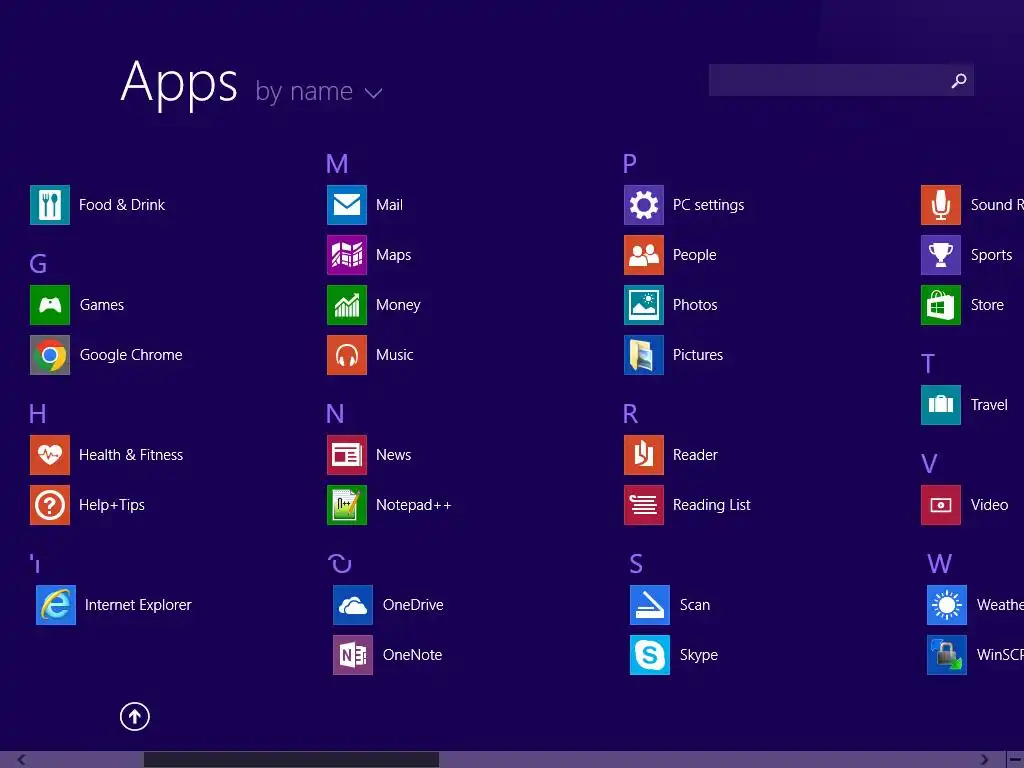The image size is (1024, 768).
Task: Launch the Games app icon
Action: pyautogui.click(x=50, y=305)
